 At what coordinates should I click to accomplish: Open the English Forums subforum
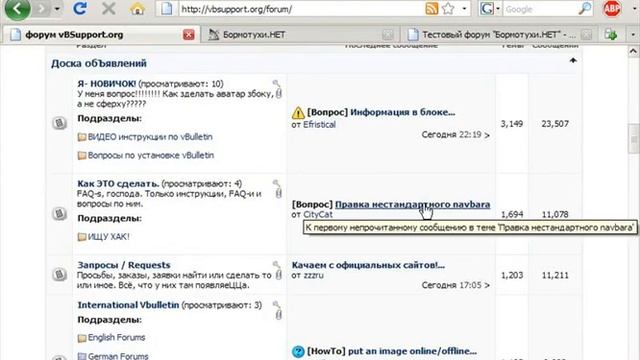(x=116, y=338)
